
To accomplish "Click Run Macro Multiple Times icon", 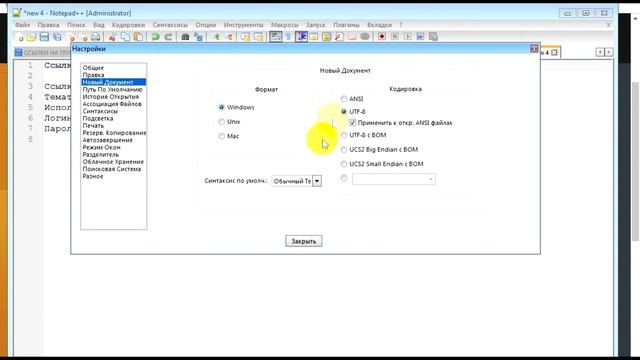I will 420,37.
